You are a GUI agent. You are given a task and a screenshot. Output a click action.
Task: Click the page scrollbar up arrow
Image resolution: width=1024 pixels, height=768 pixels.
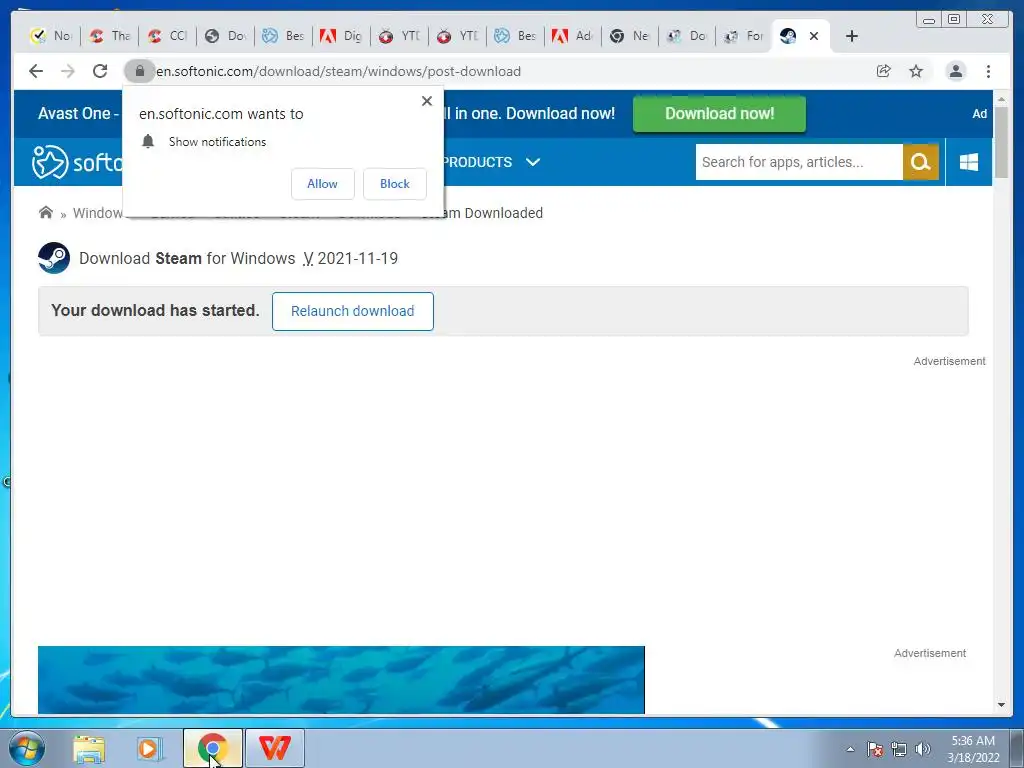(1002, 99)
